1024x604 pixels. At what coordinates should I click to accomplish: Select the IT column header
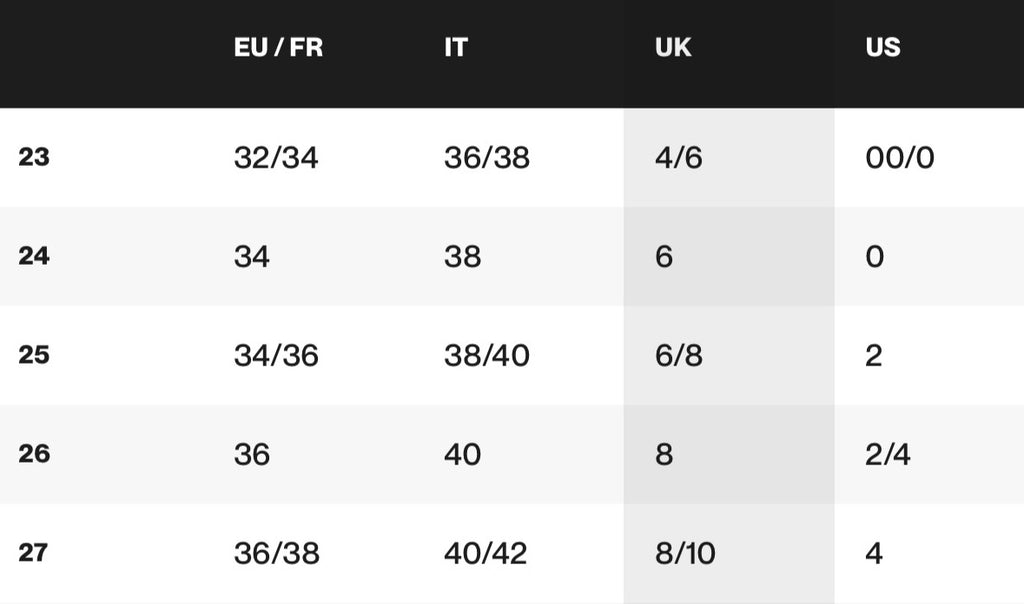(x=456, y=47)
